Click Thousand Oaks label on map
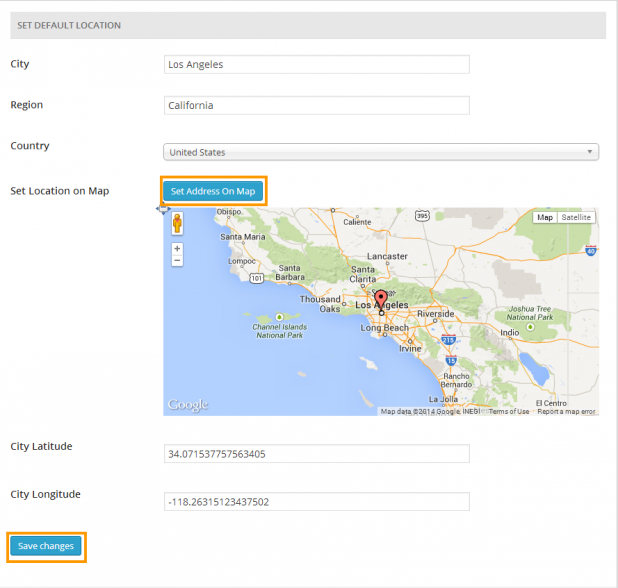The height and width of the screenshot is (588, 618). (320, 304)
